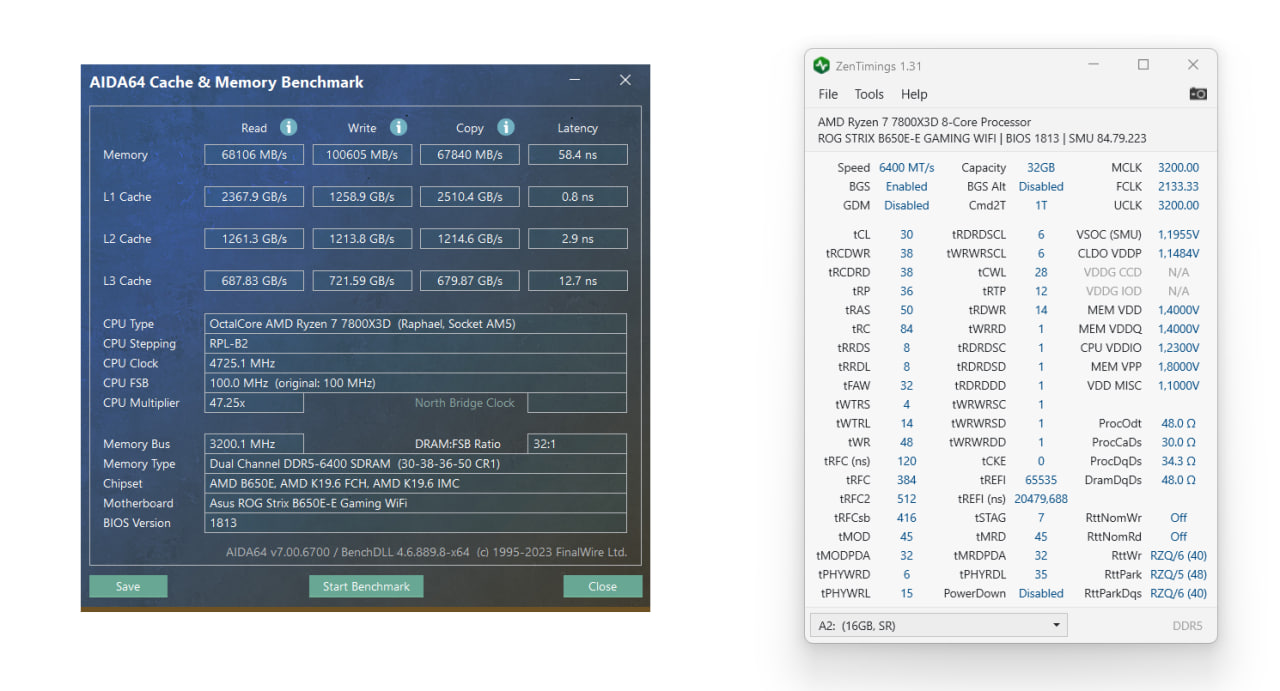This screenshot has width=1280, height=691.
Task: Click the ProcOdt value 48.0 Ω
Action: 1178,424
